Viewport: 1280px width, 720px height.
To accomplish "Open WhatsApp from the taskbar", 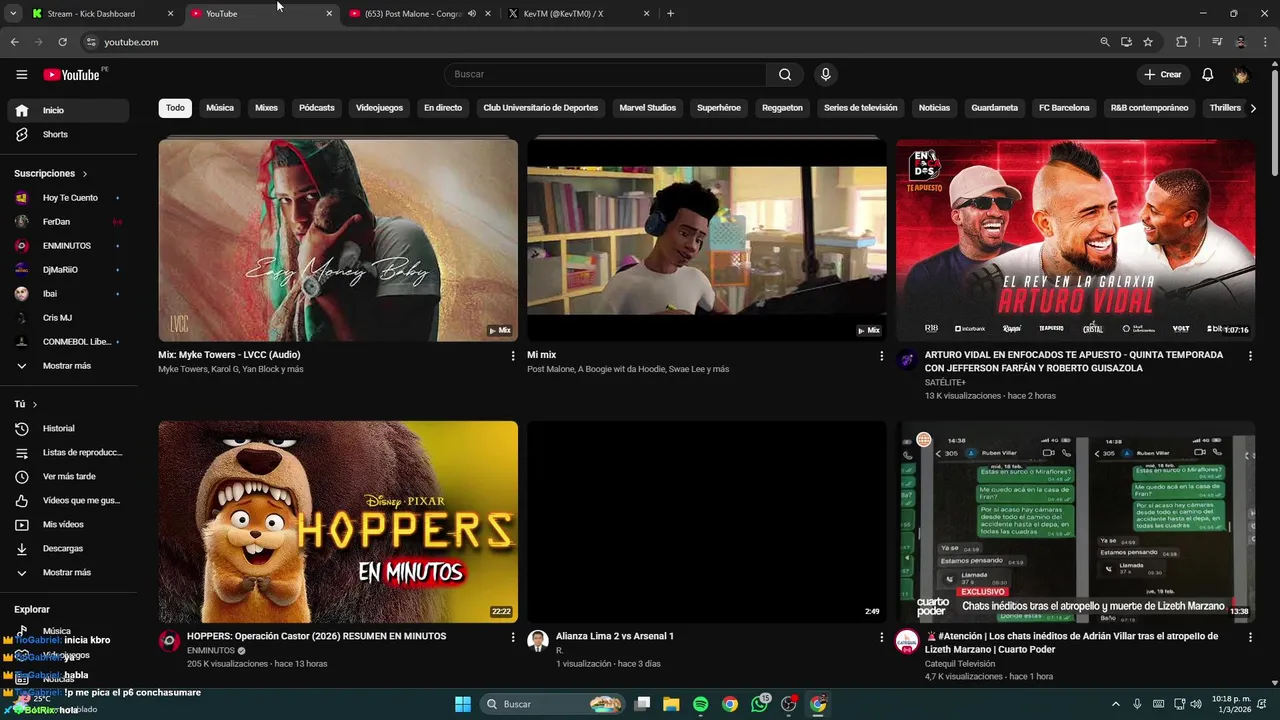I will 759,704.
